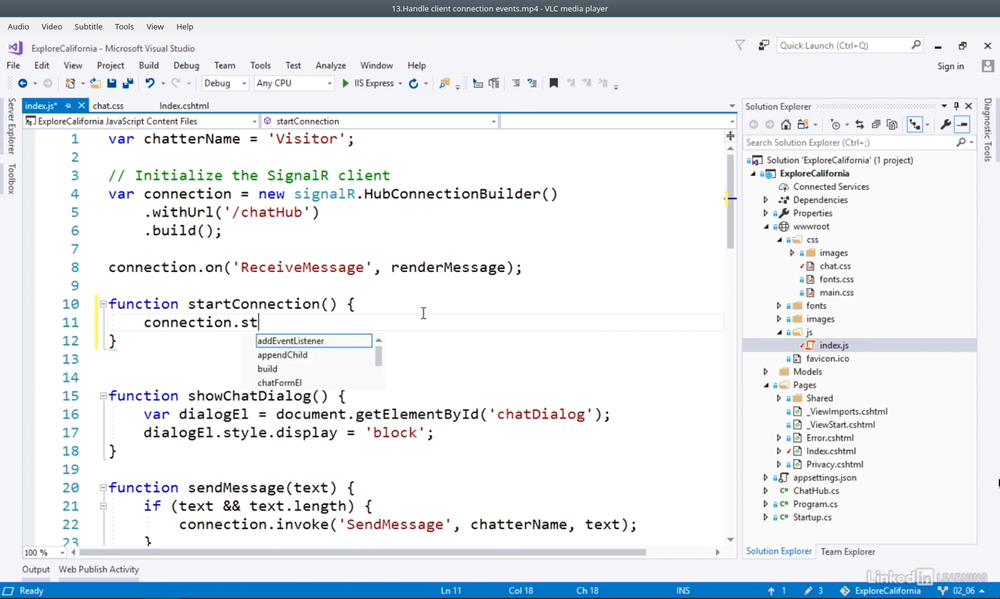Open the ExploreCalifornia JavaScript Content Files dropdown

coord(141,121)
